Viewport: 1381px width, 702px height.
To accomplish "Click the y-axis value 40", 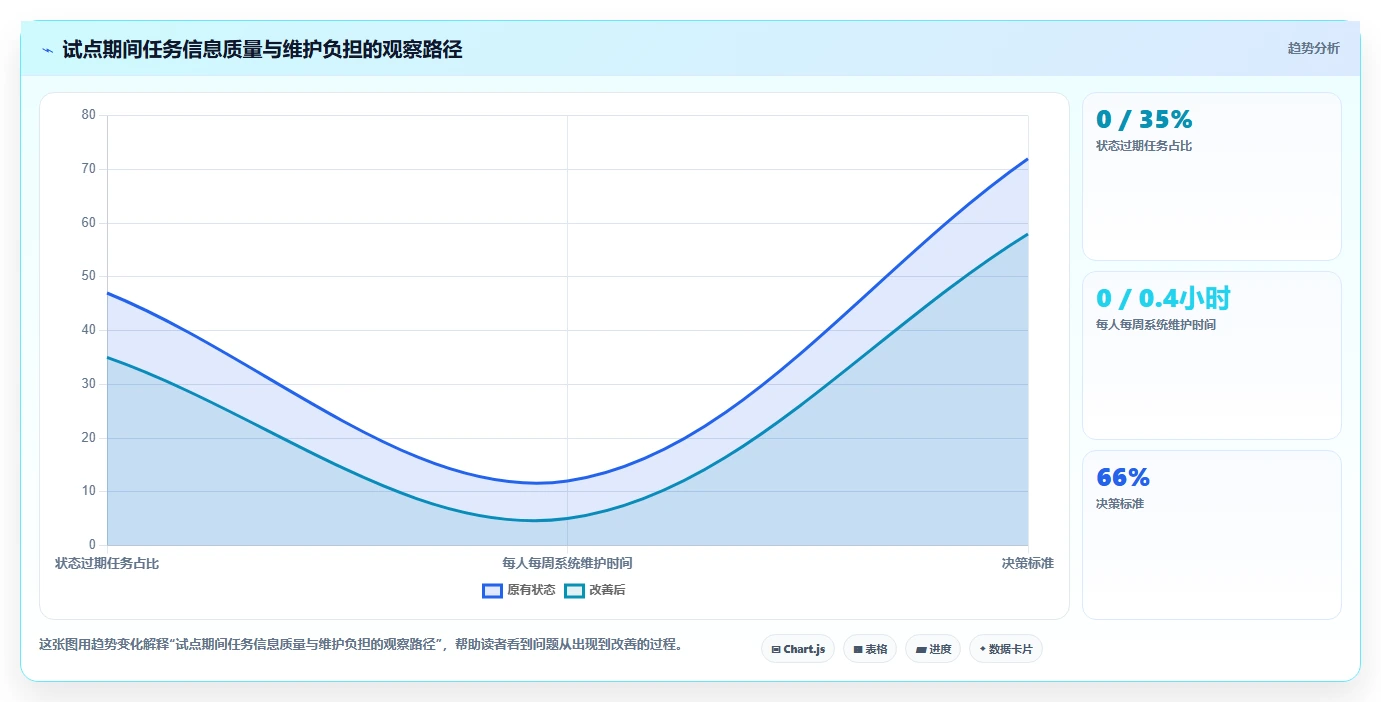I will point(89,330).
